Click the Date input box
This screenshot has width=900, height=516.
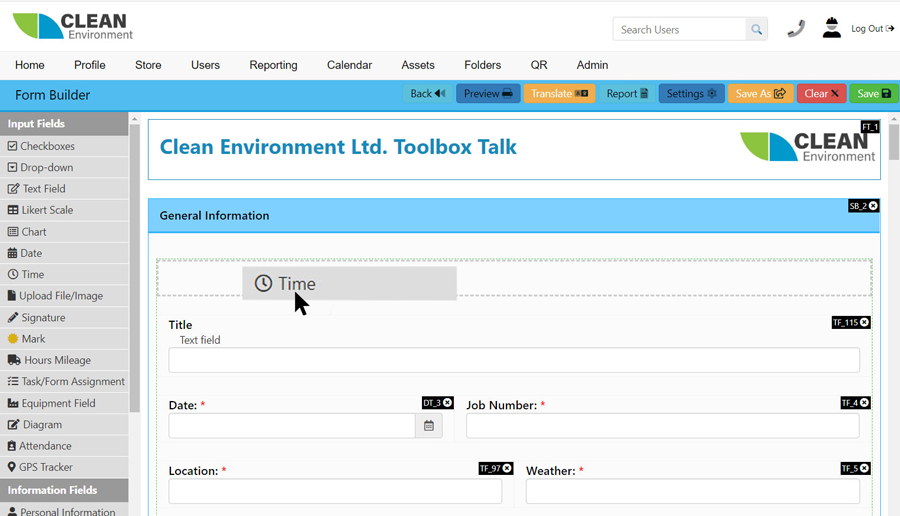292,426
